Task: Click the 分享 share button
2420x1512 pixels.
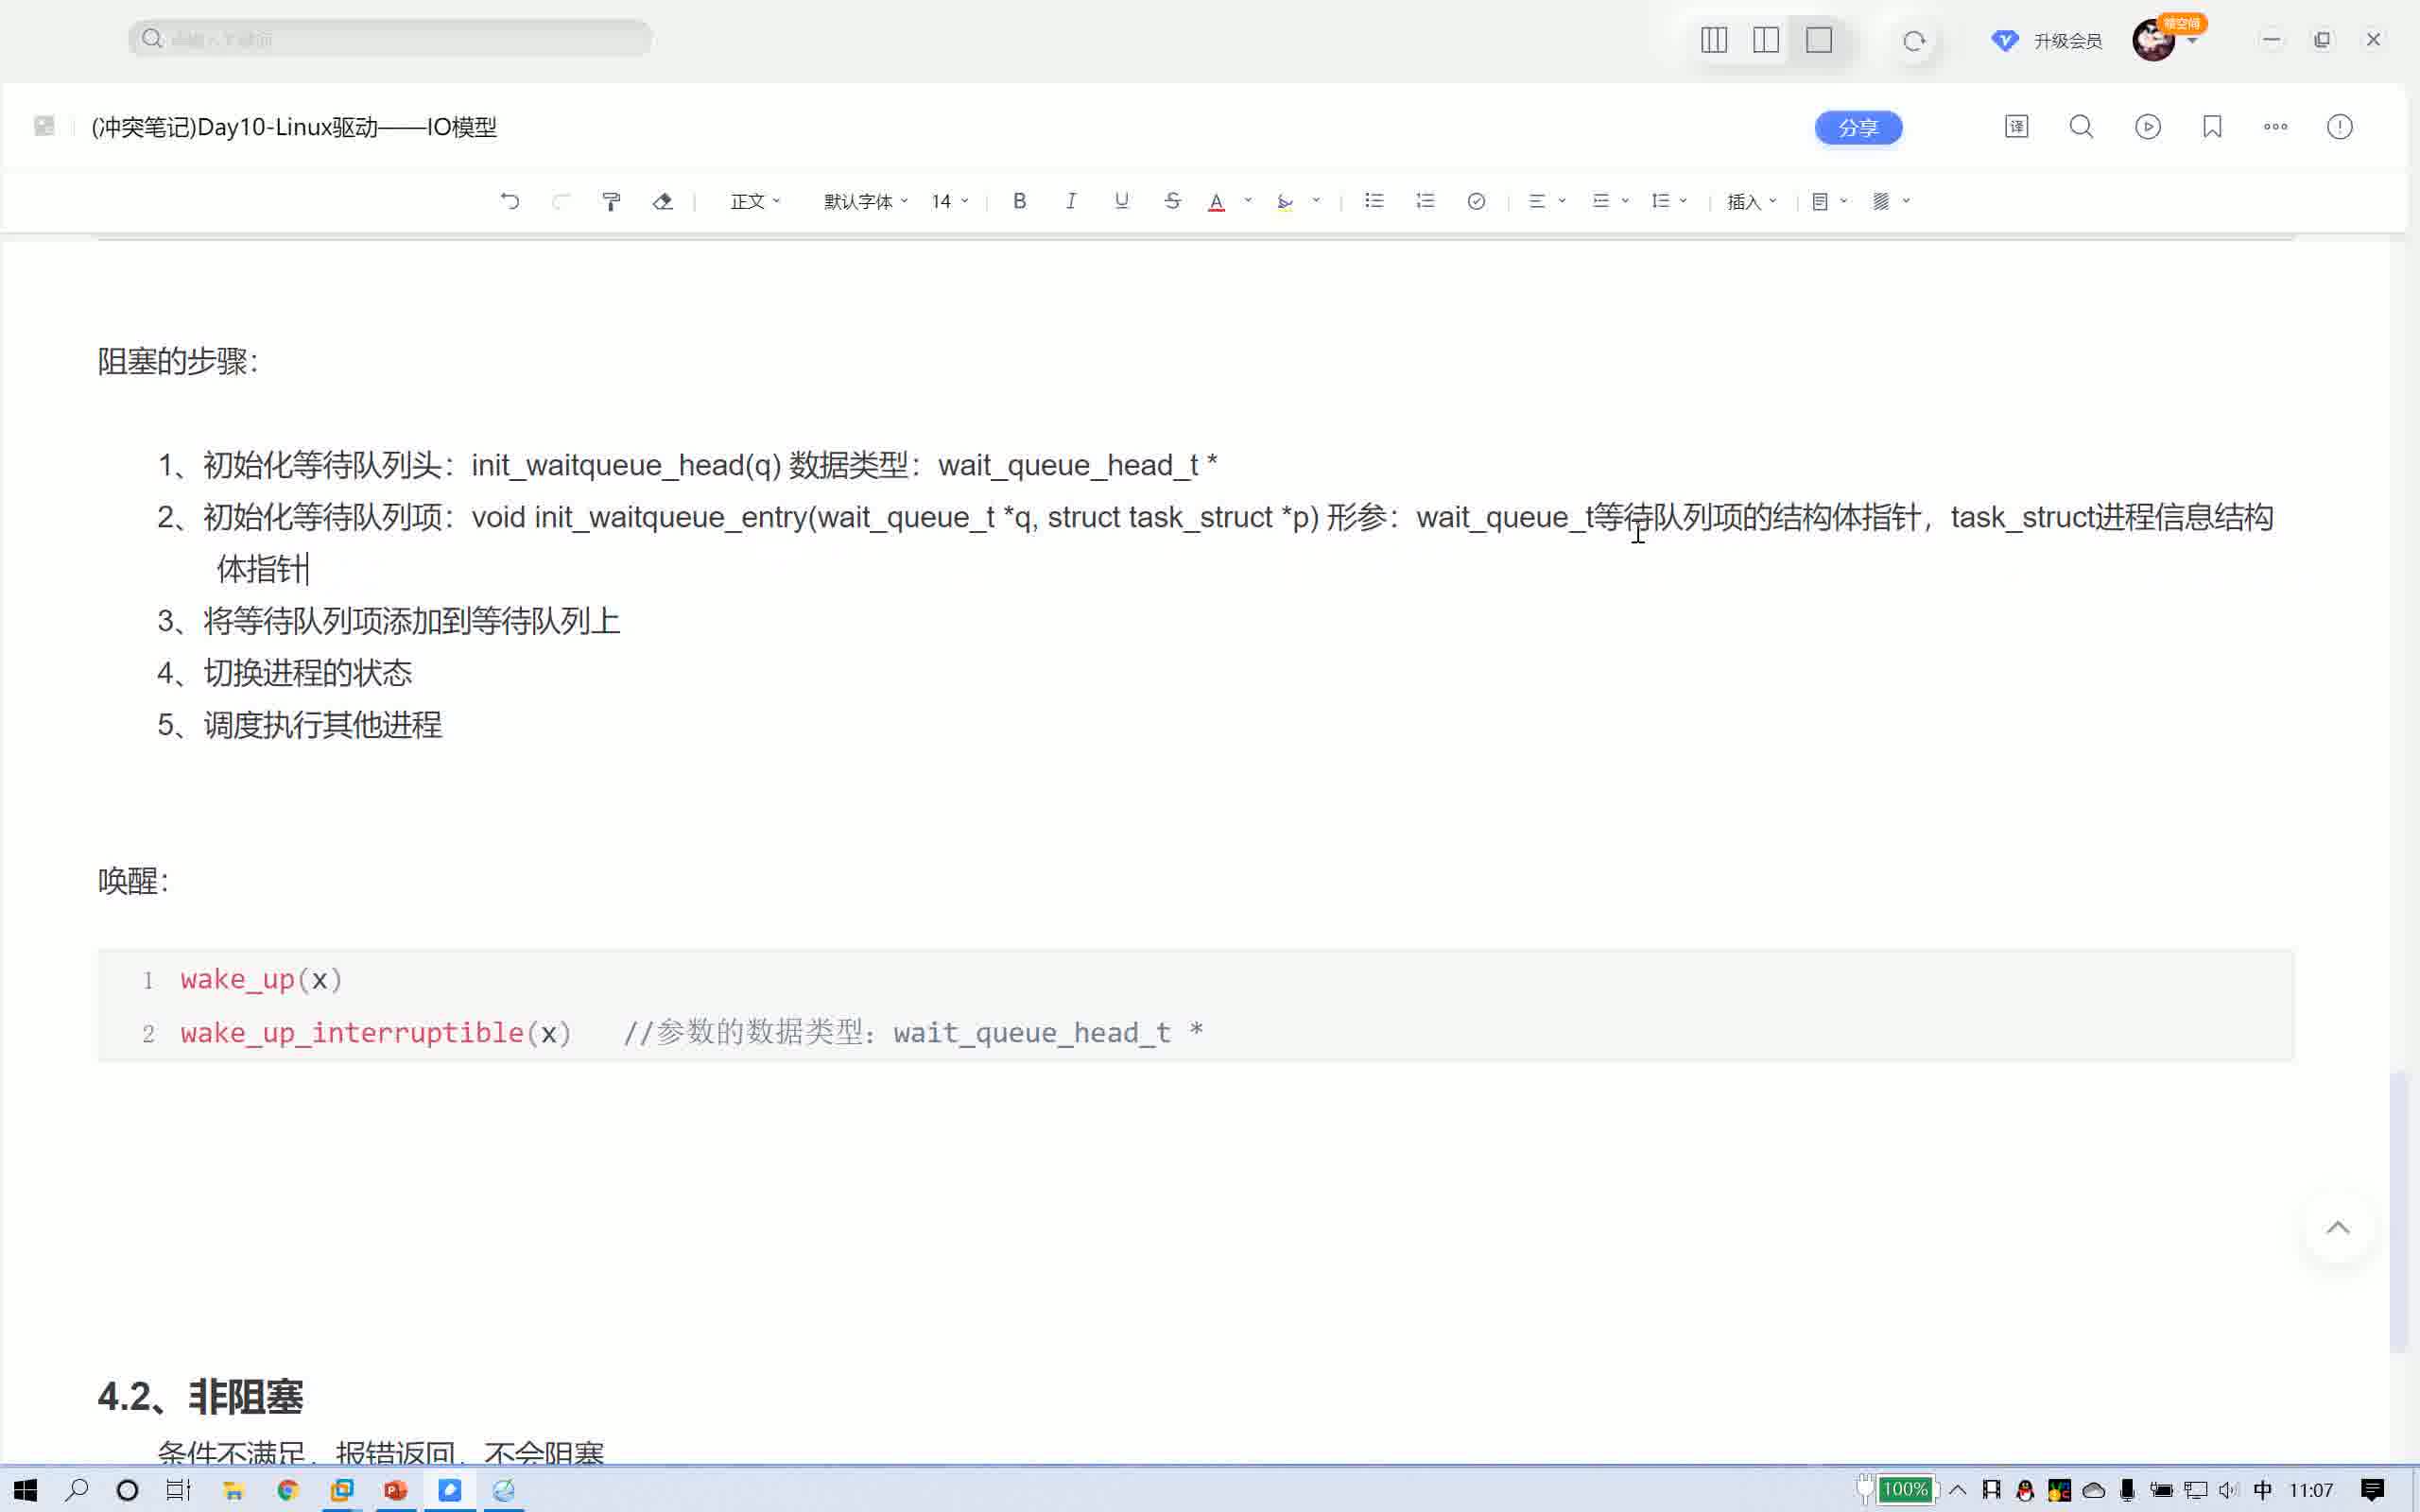Action: click(x=1857, y=127)
